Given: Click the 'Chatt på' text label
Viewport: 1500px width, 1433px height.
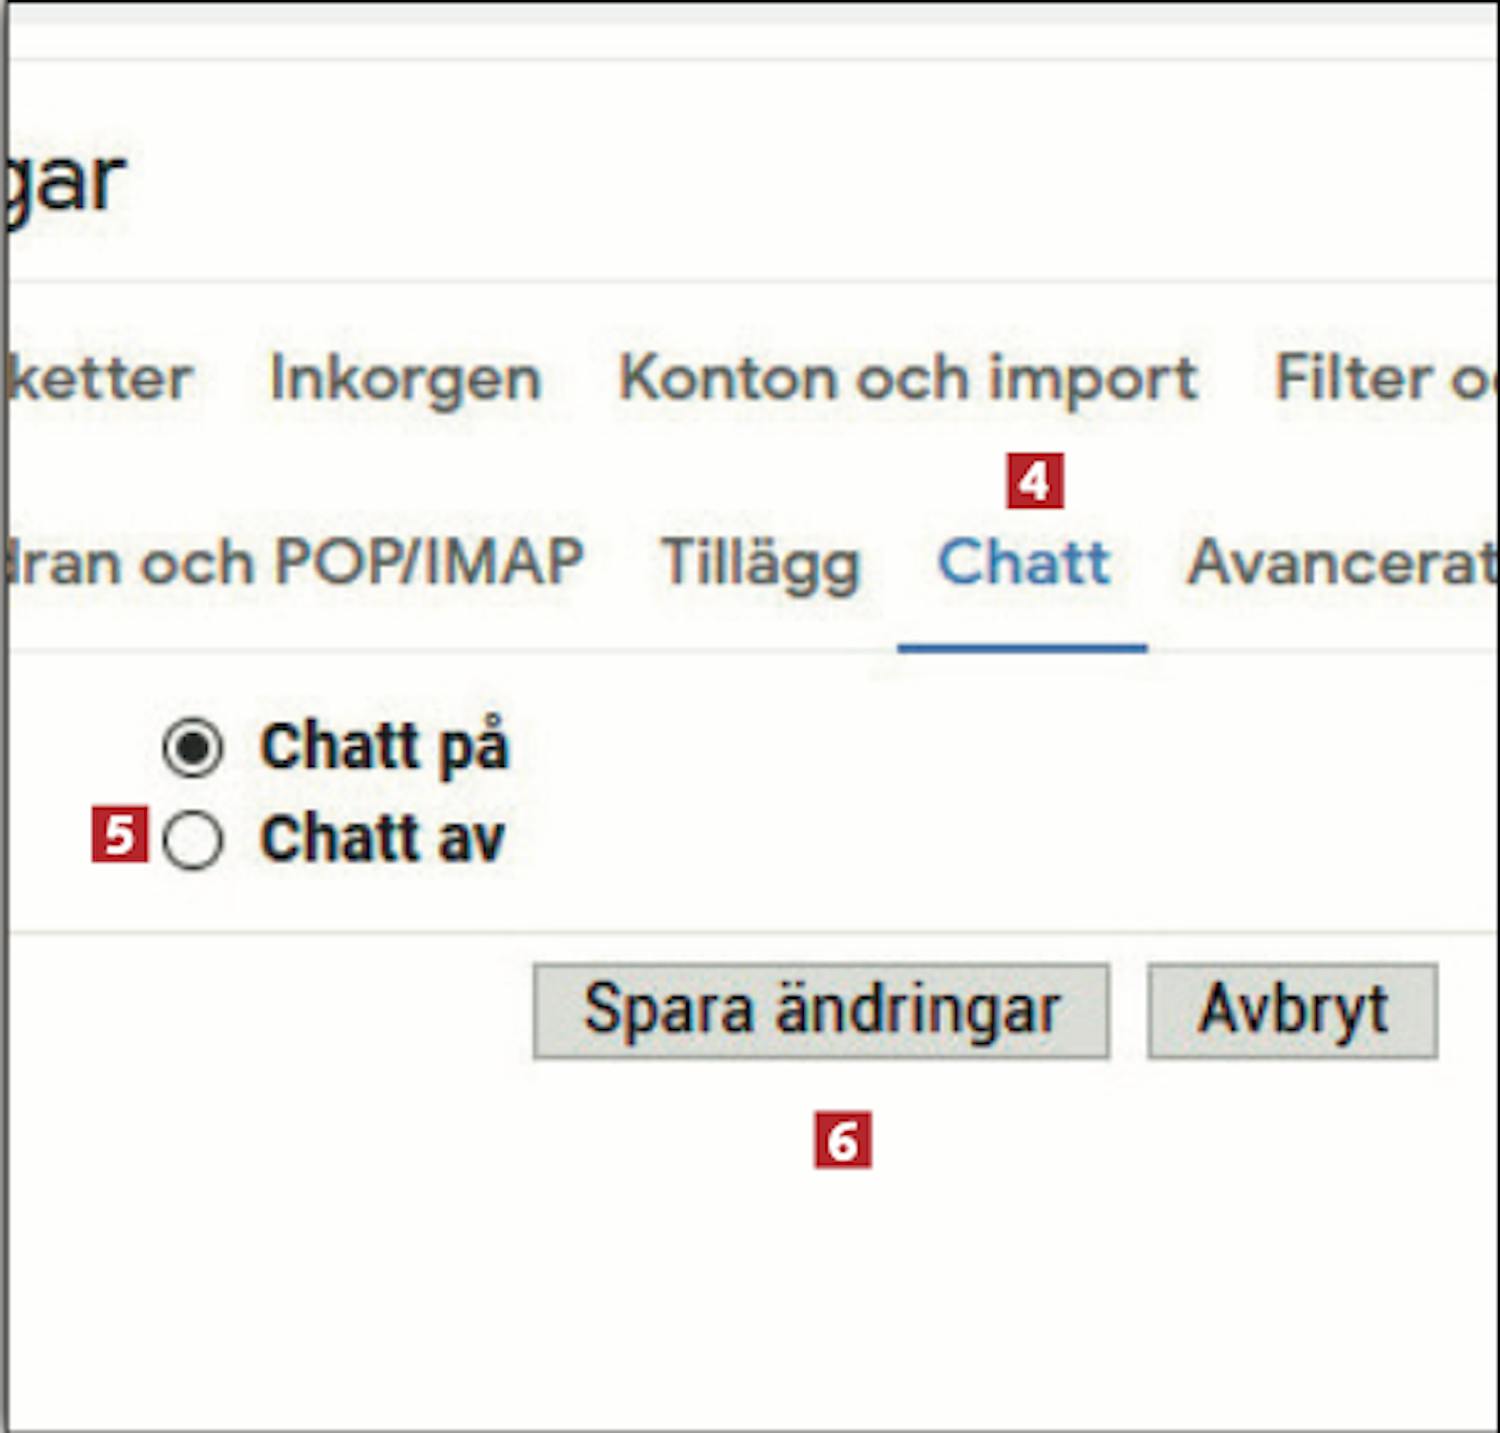Looking at the screenshot, I should coord(384,747).
